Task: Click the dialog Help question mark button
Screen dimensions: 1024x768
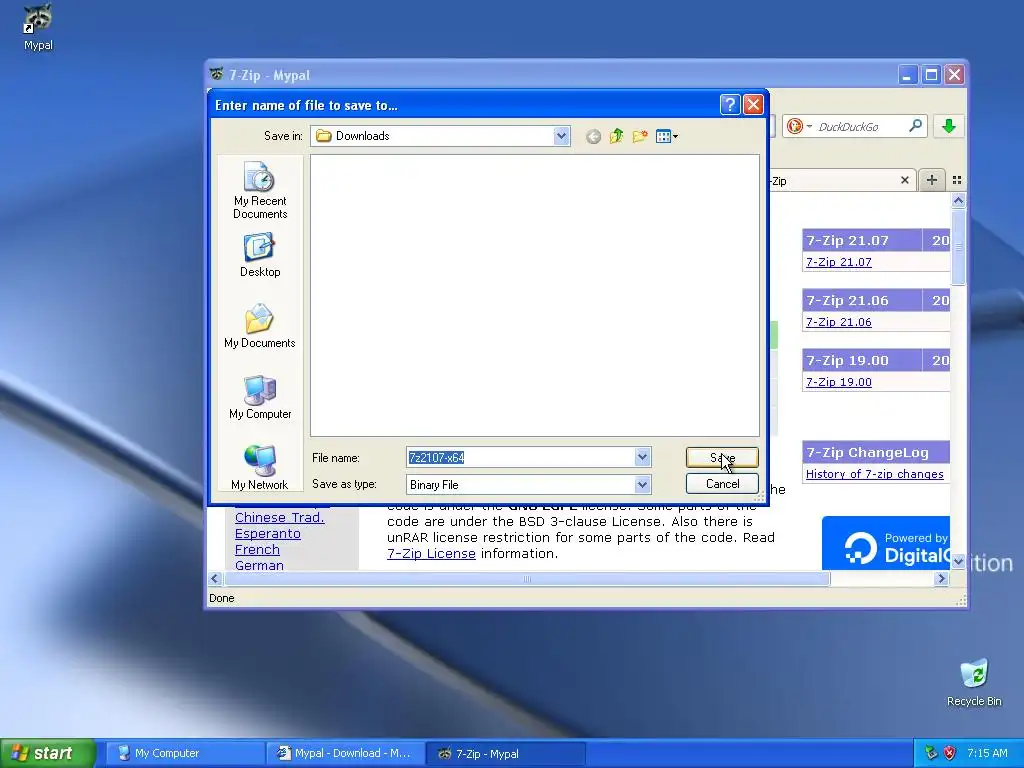Action: point(729,104)
